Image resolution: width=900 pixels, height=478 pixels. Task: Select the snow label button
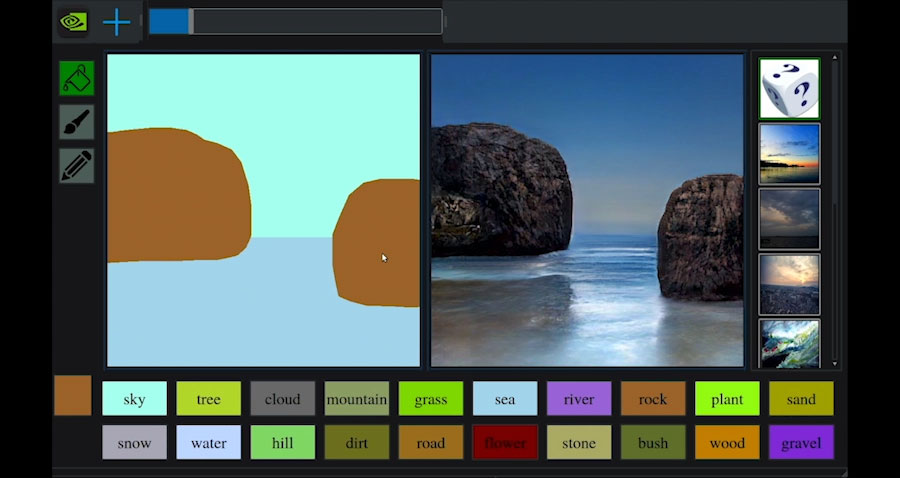pyautogui.click(x=134, y=442)
